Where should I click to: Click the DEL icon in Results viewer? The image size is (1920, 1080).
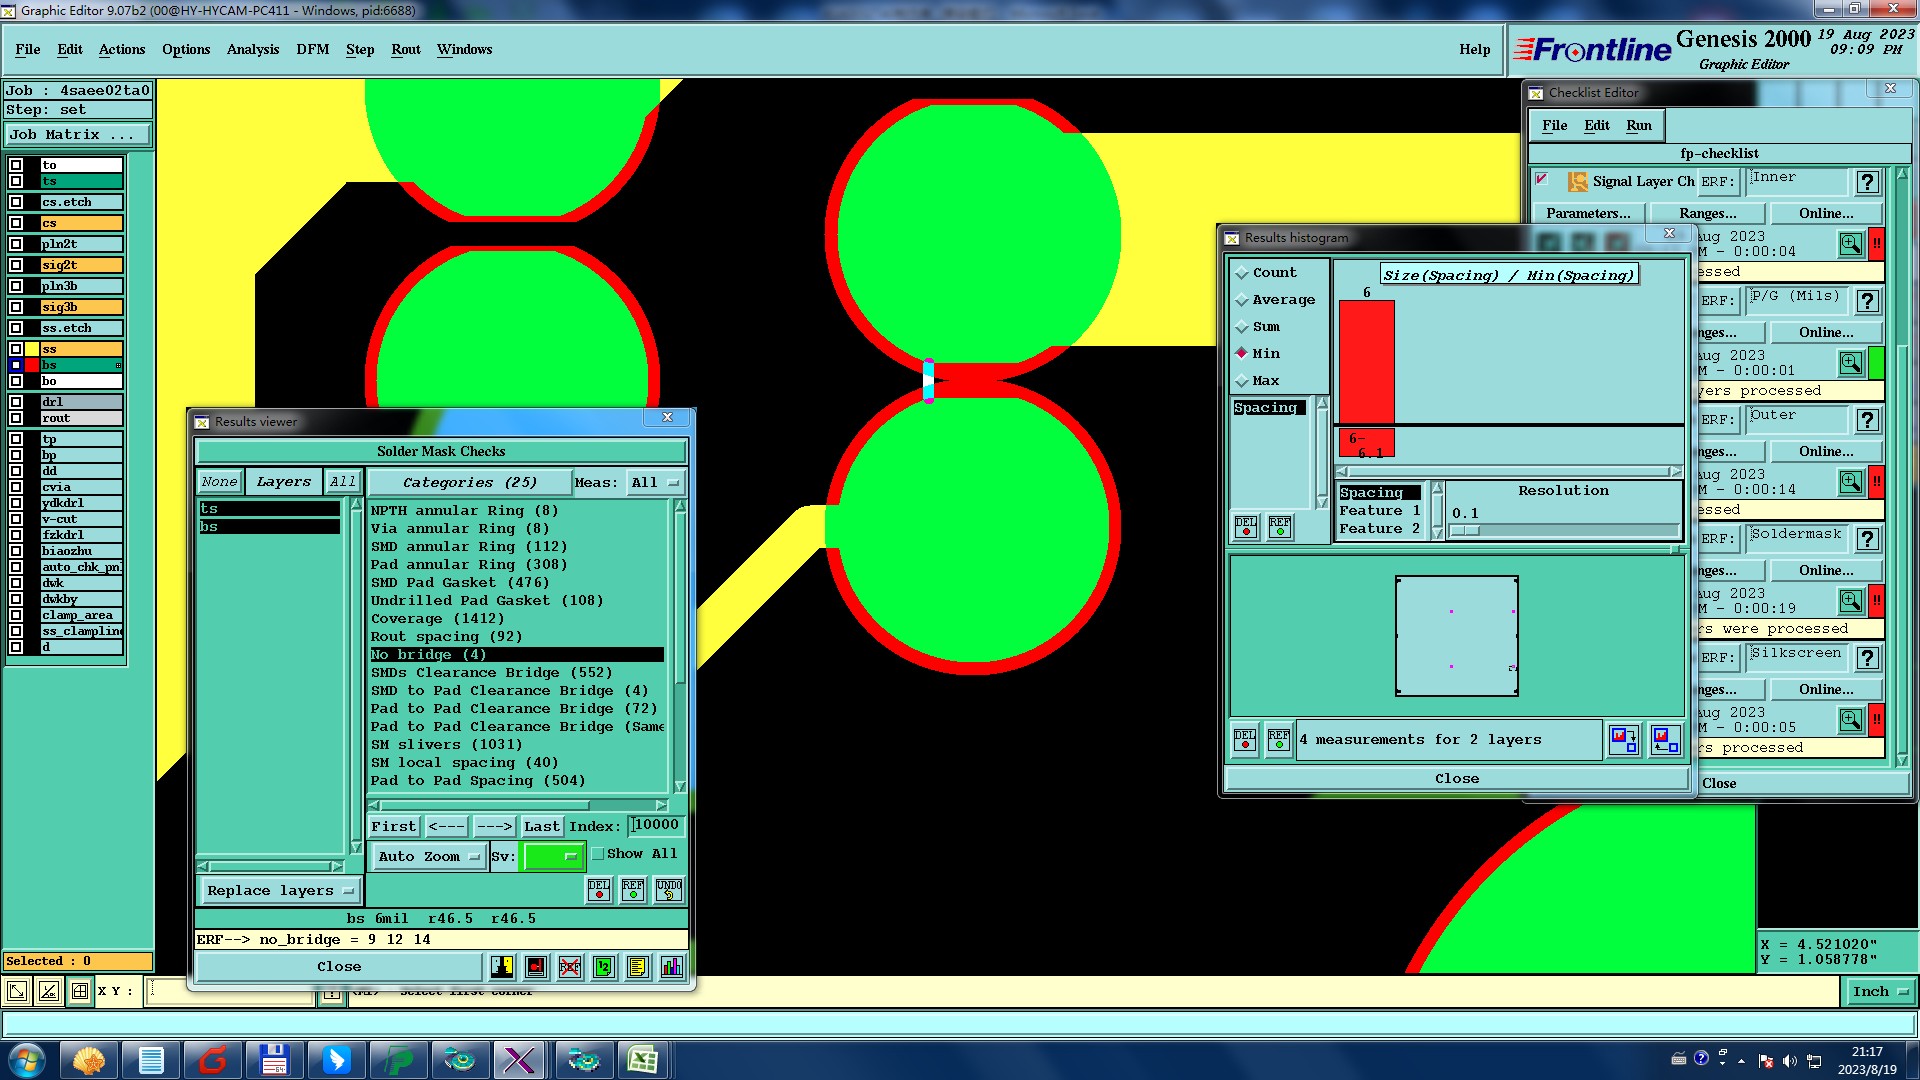[599, 890]
